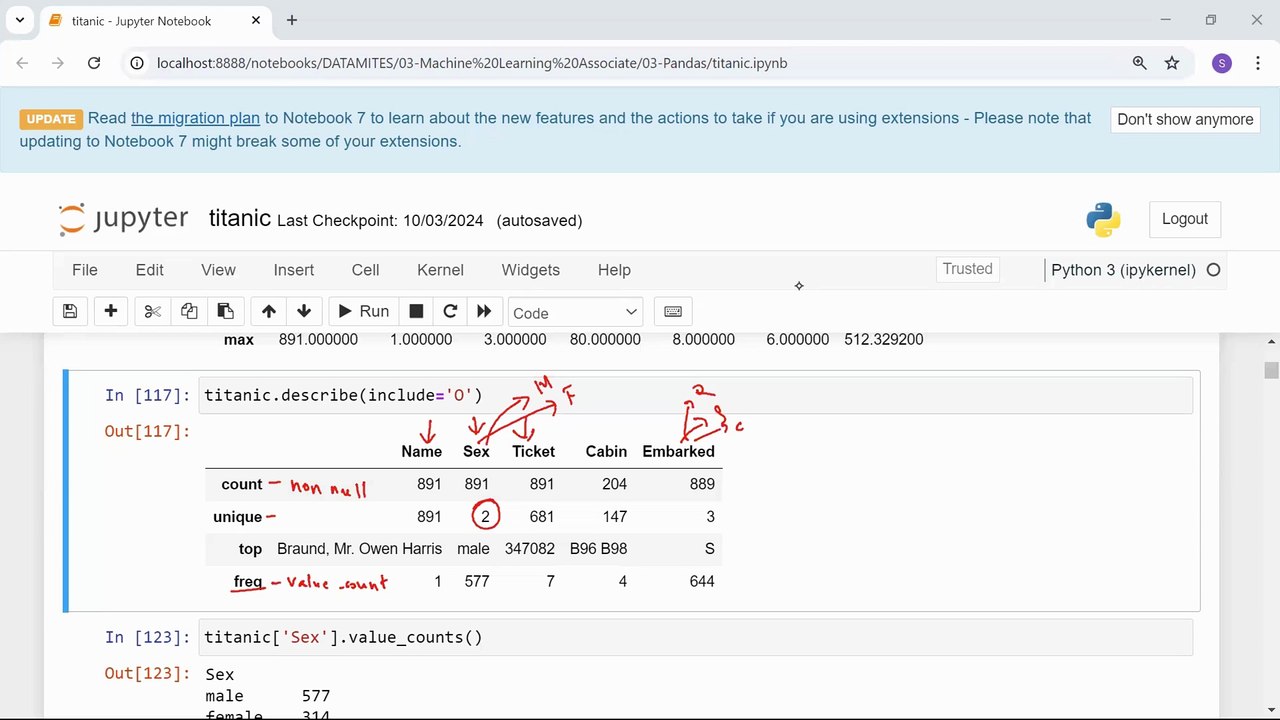Click the Logout button

[1185, 219]
